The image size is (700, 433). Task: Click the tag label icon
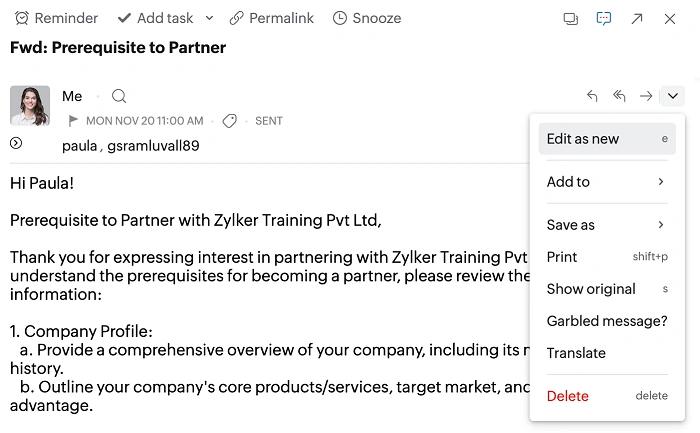(230, 121)
